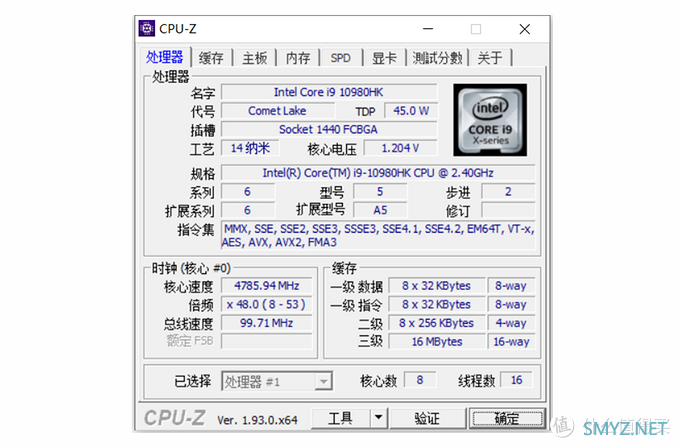Go to the 关于 tab
Screen dimensions: 680x448
(490, 58)
